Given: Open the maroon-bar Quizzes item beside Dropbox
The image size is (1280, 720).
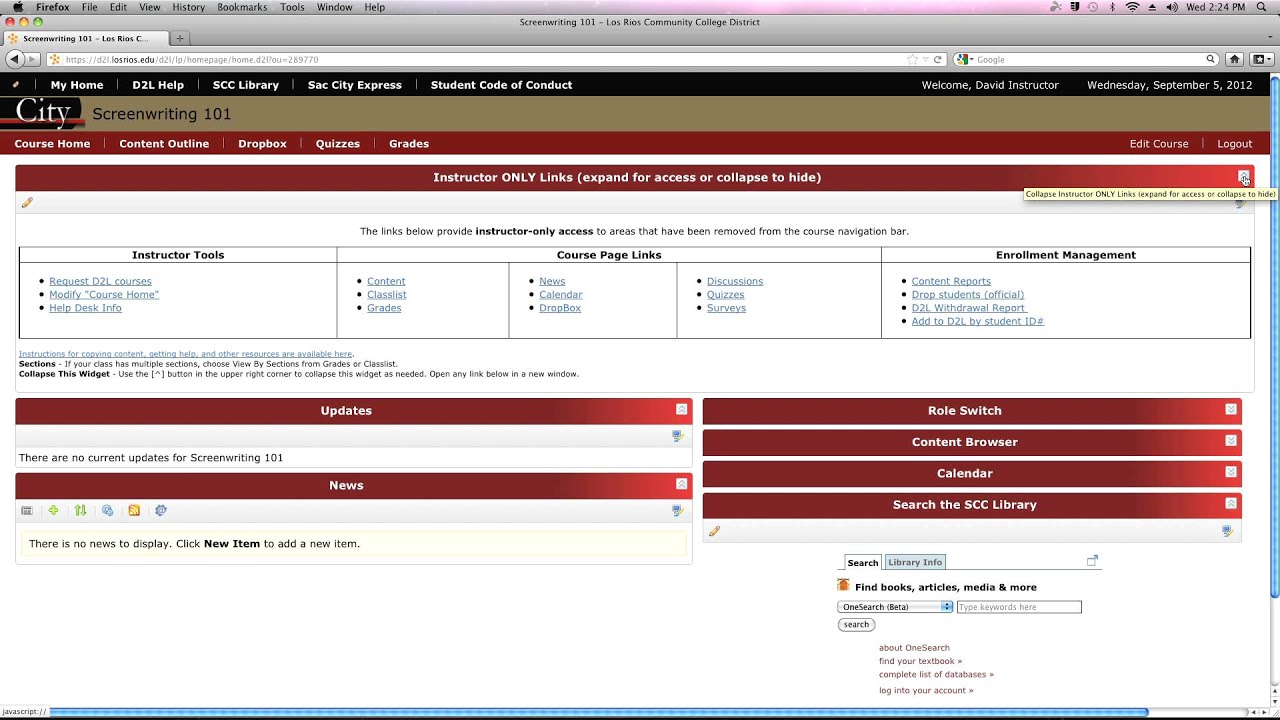Looking at the screenshot, I should coord(338,144).
